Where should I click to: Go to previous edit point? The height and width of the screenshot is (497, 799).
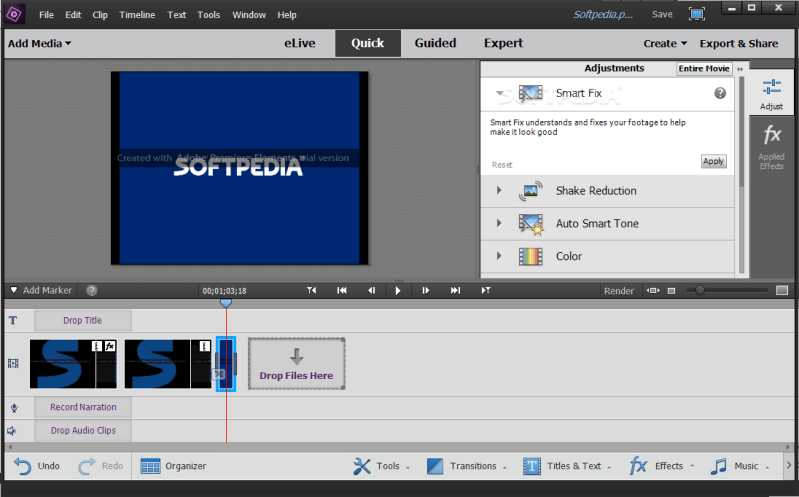[x=311, y=291]
